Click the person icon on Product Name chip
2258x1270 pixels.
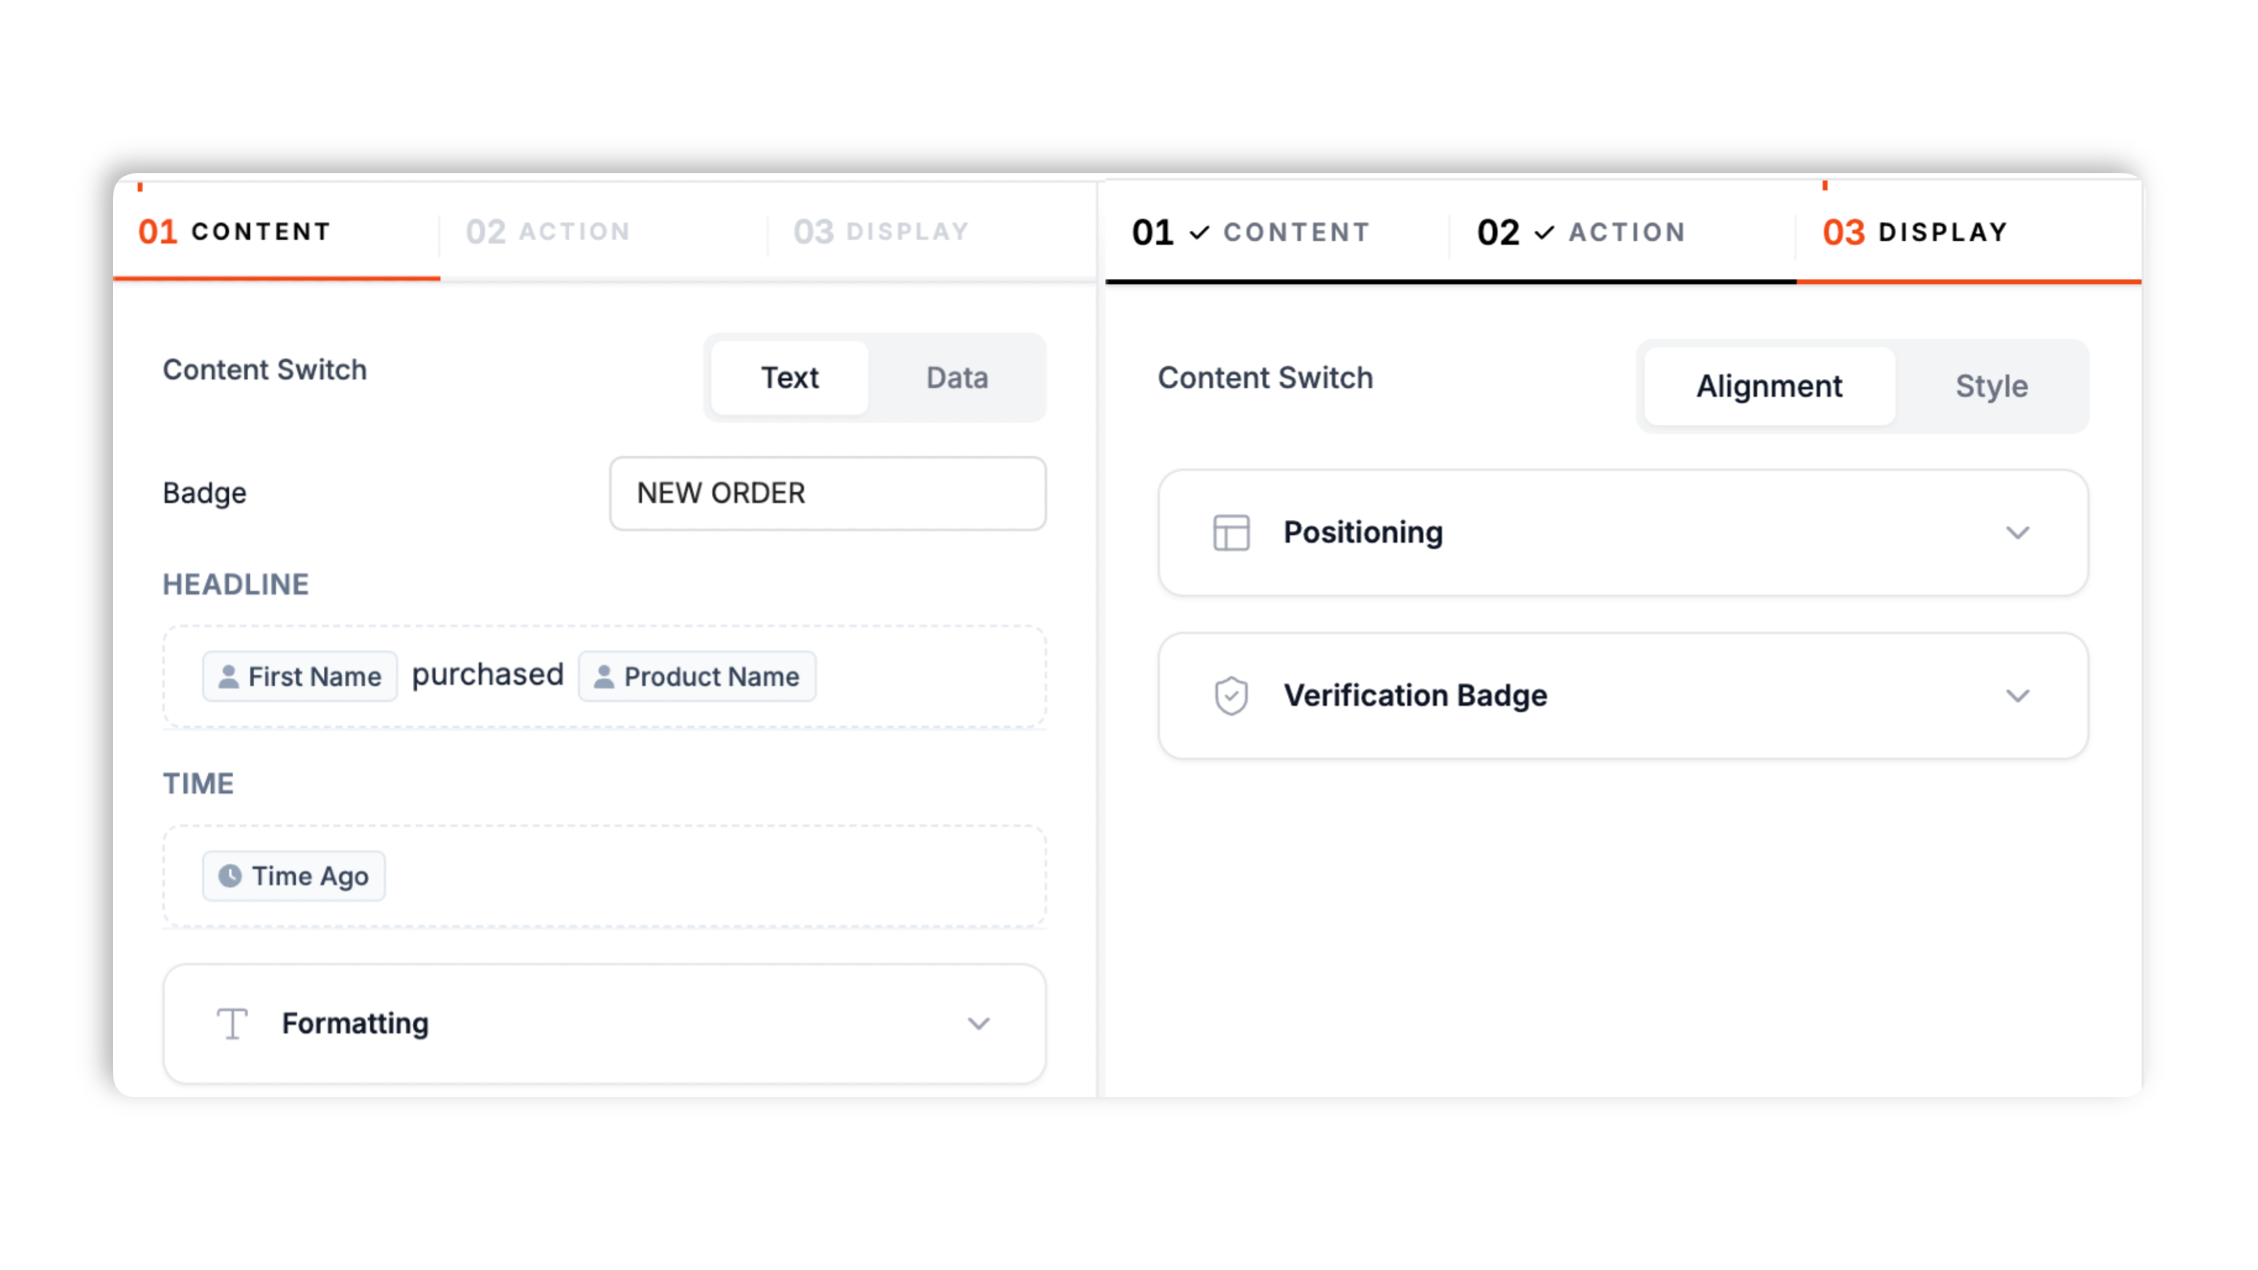604,677
